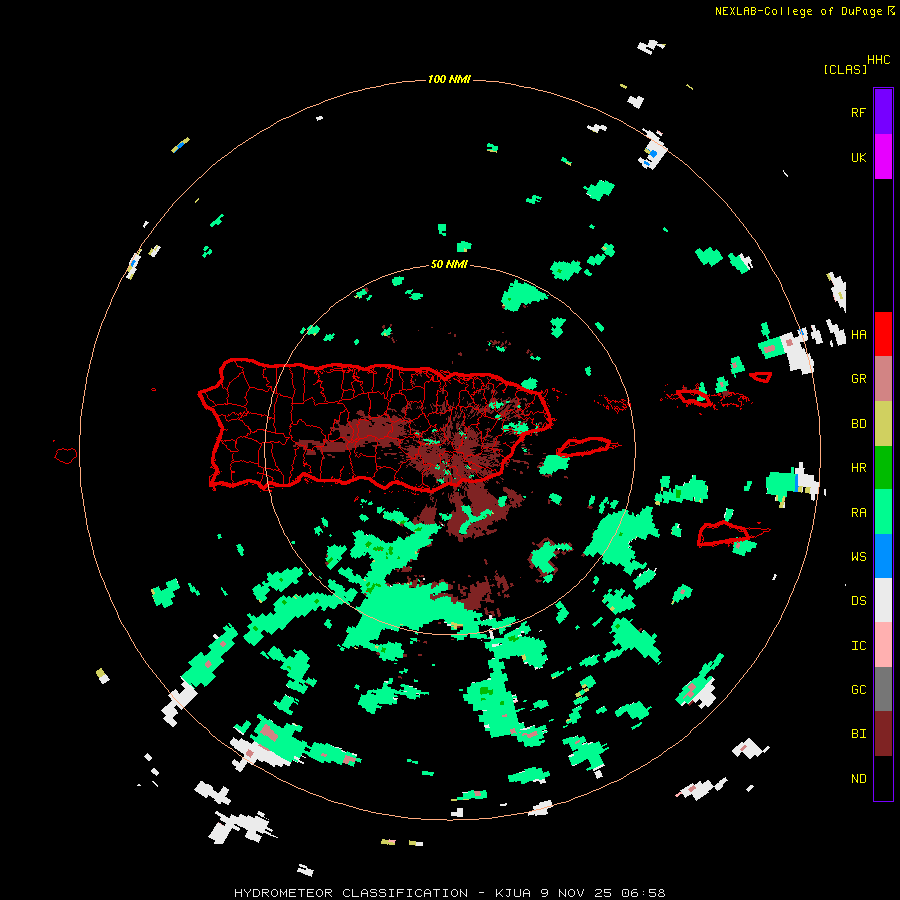
Task: Click the HR dark green legend swatch
Action: click(883, 468)
